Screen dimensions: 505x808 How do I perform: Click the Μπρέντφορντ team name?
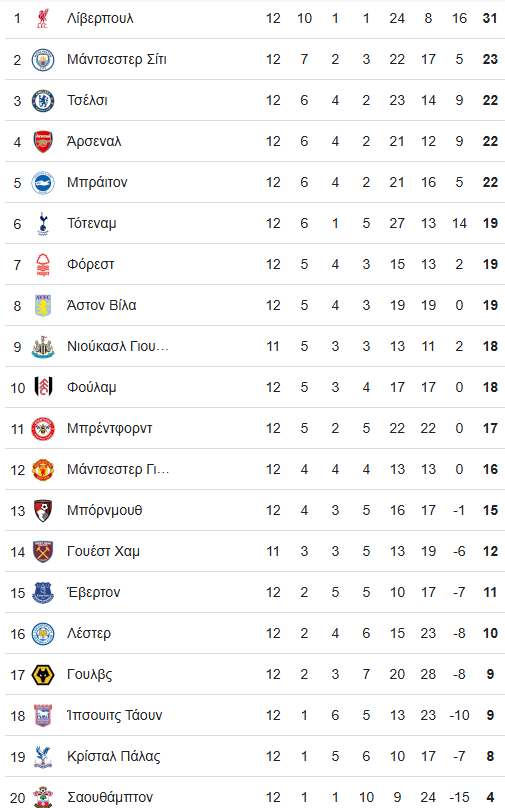click(x=110, y=429)
